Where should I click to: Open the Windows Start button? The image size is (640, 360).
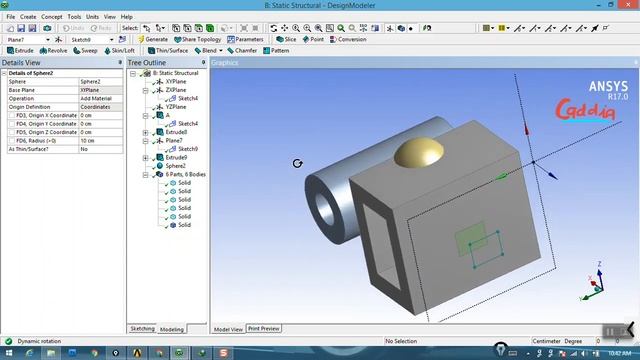click(x=8, y=353)
